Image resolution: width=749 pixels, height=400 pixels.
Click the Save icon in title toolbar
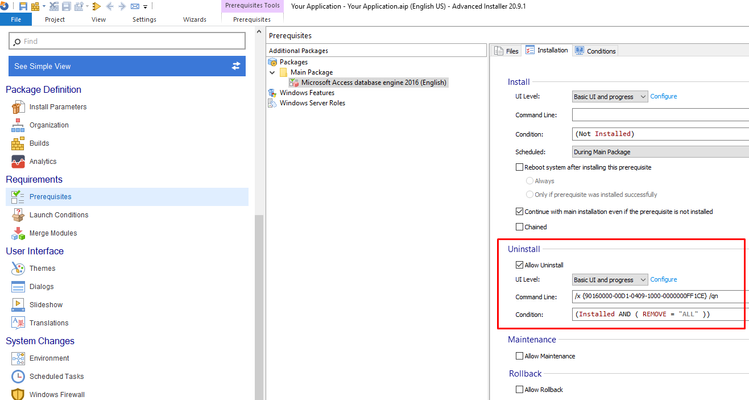(23, 6)
